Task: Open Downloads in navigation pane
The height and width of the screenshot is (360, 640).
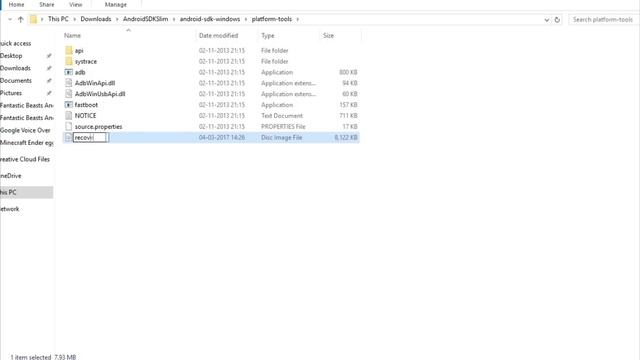Action: (15, 68)
